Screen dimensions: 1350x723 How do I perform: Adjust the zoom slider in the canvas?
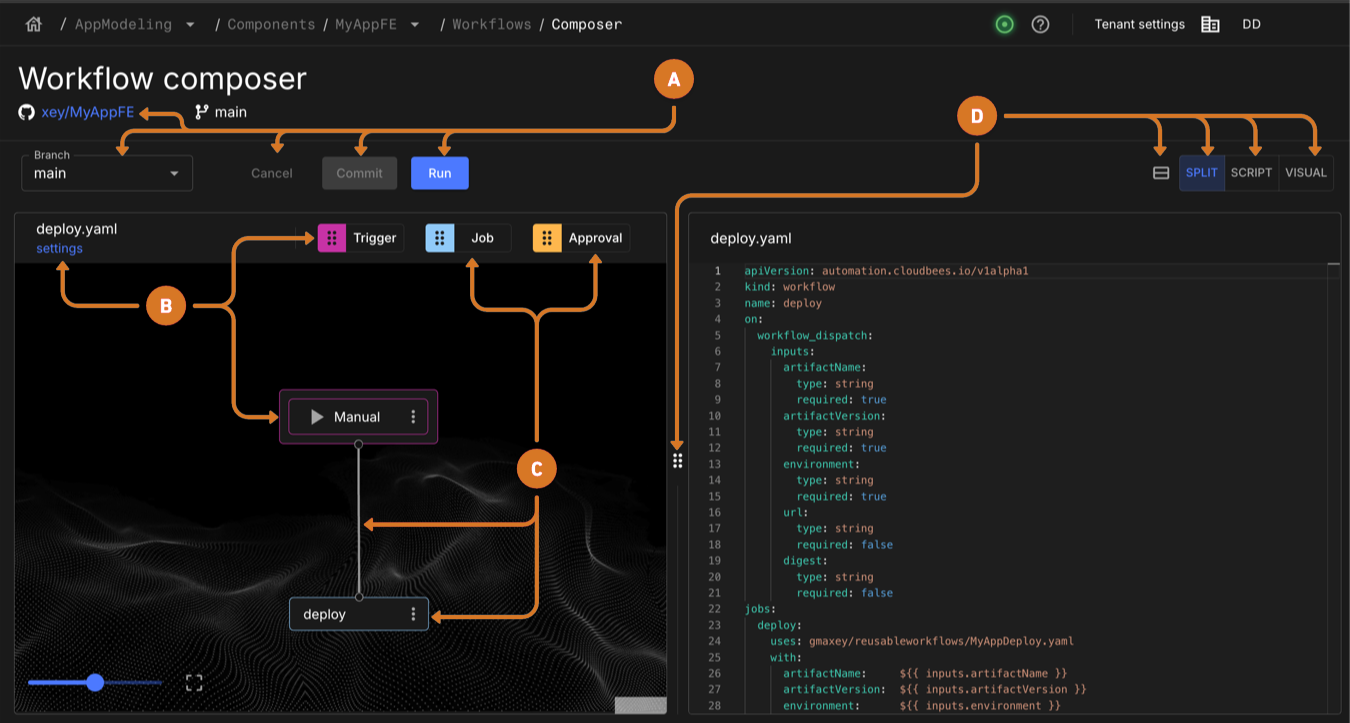(x=95, y=681)
